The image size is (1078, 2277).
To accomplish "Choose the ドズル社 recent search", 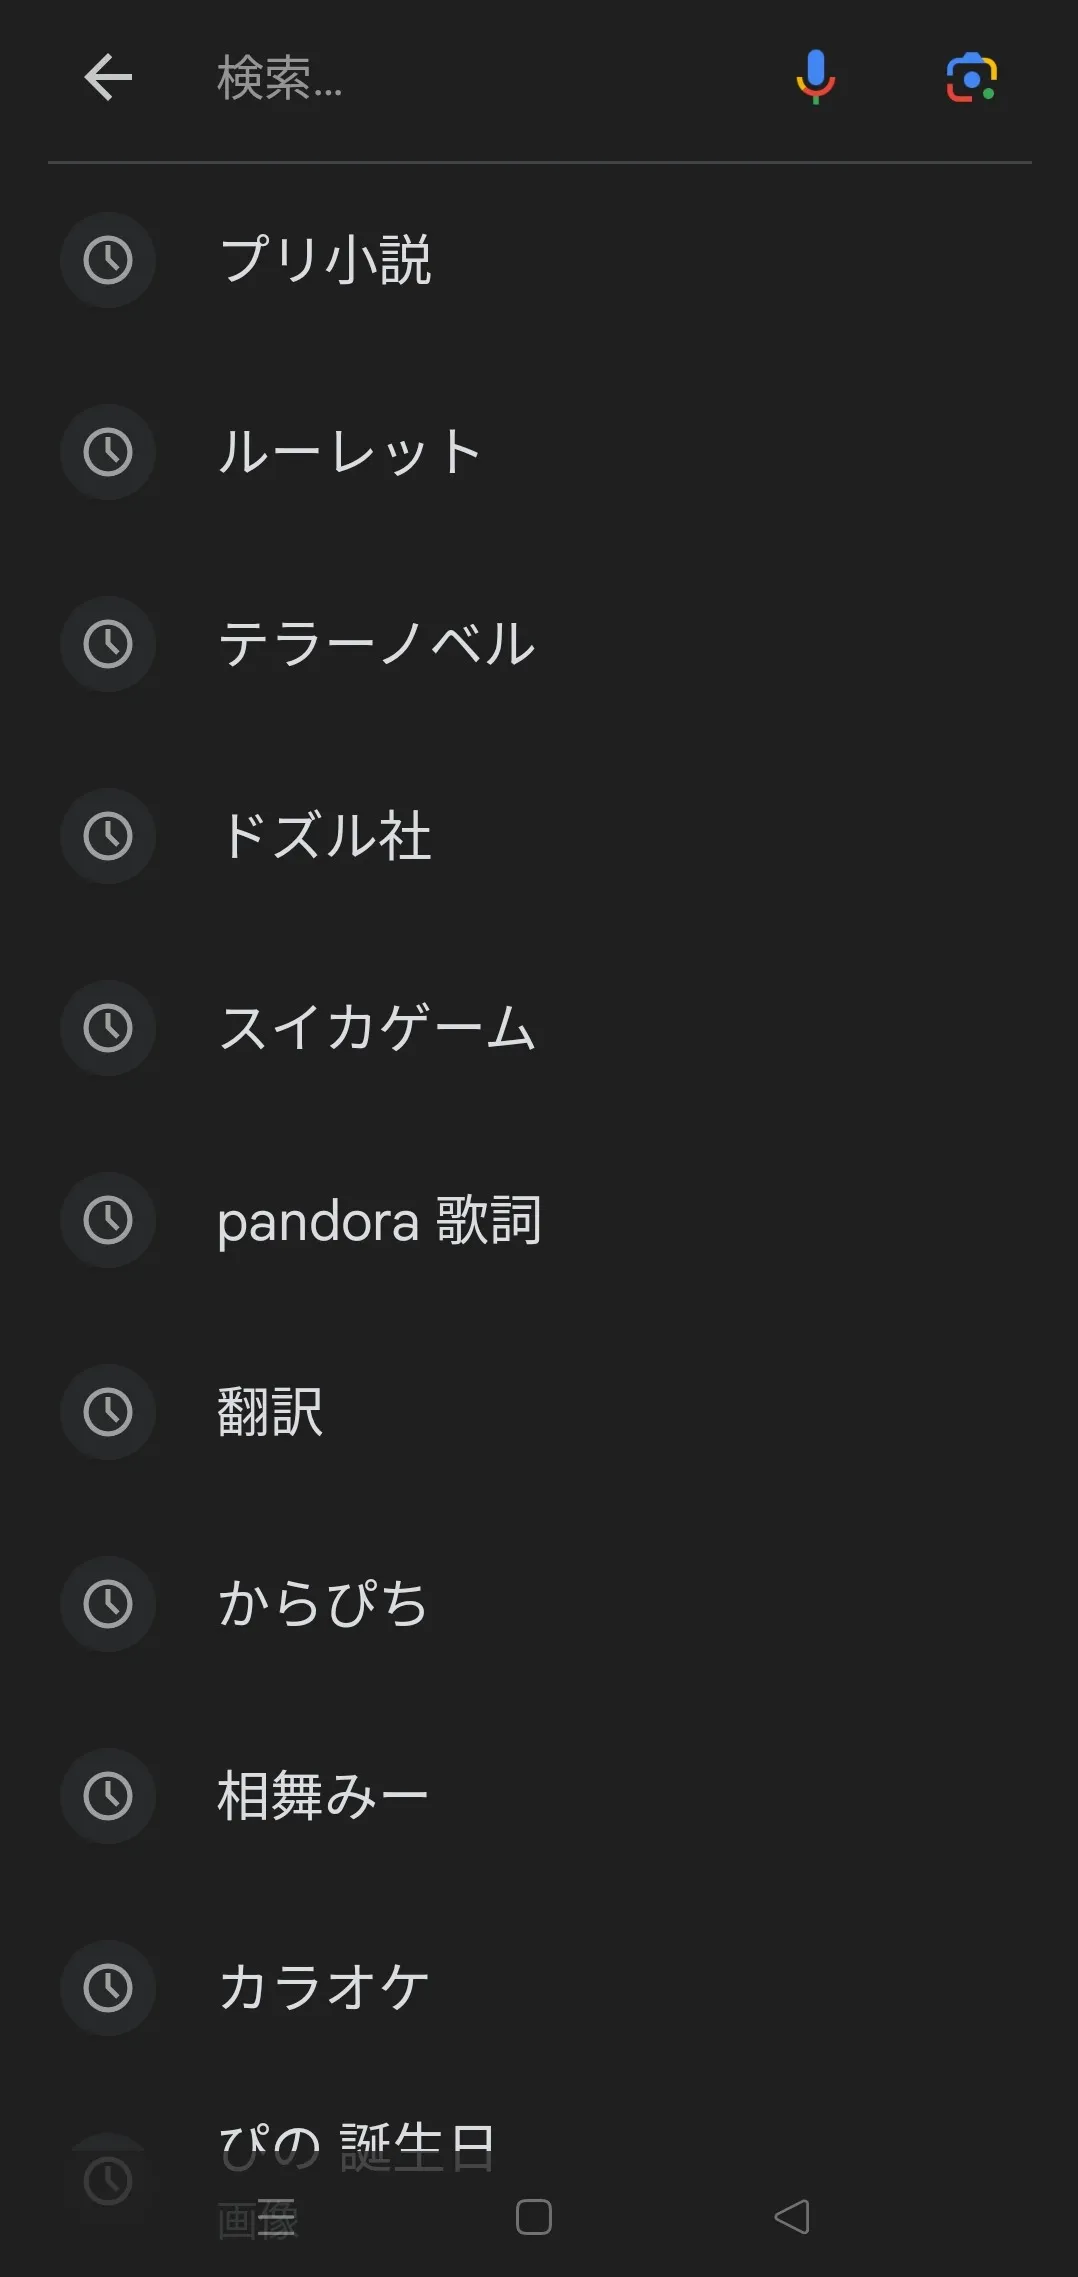I will tap(326, 836).
